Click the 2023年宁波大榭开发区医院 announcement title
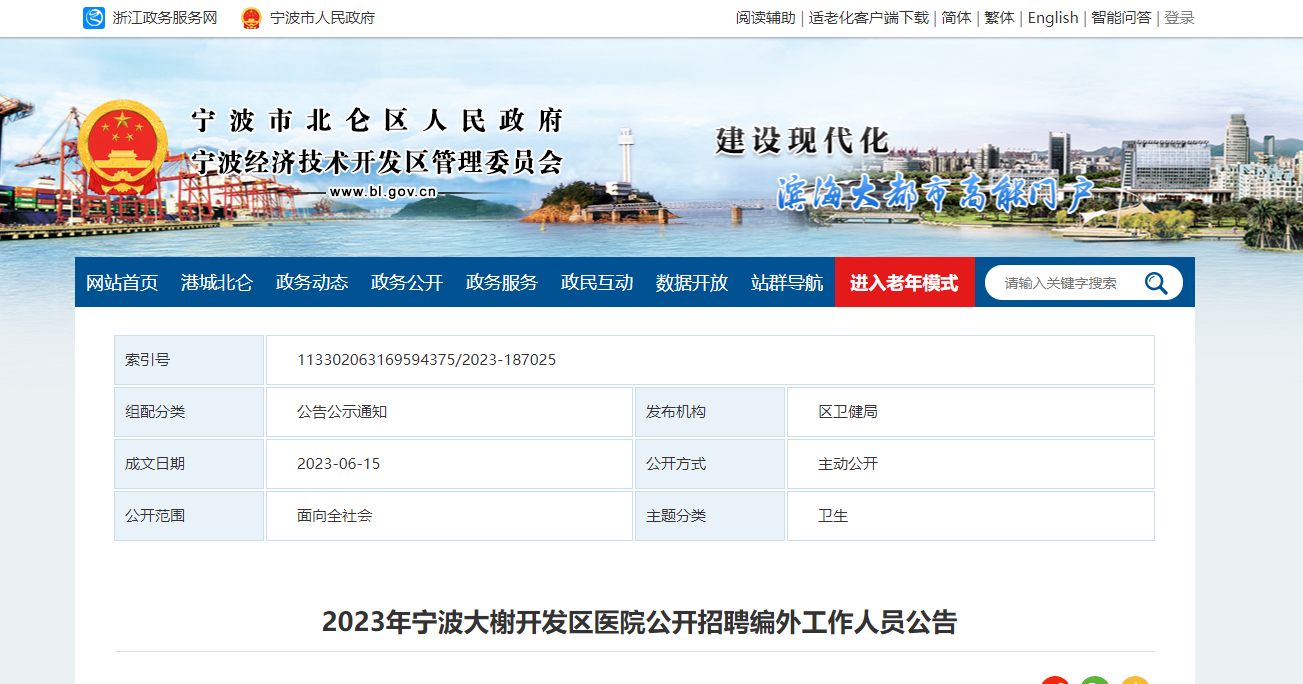Image resolution: width=1303 pixels, height=684 pixels. click(x=639, y=622)
